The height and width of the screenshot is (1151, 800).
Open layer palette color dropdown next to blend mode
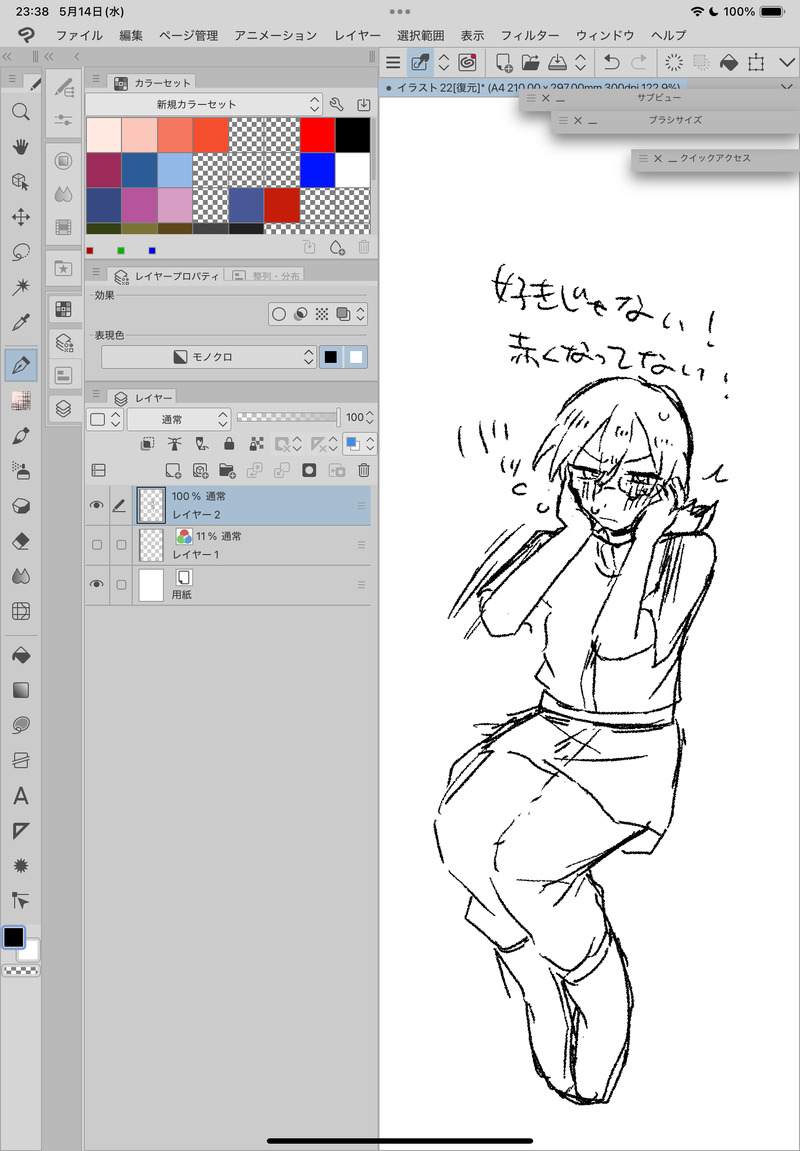(106, 419)
